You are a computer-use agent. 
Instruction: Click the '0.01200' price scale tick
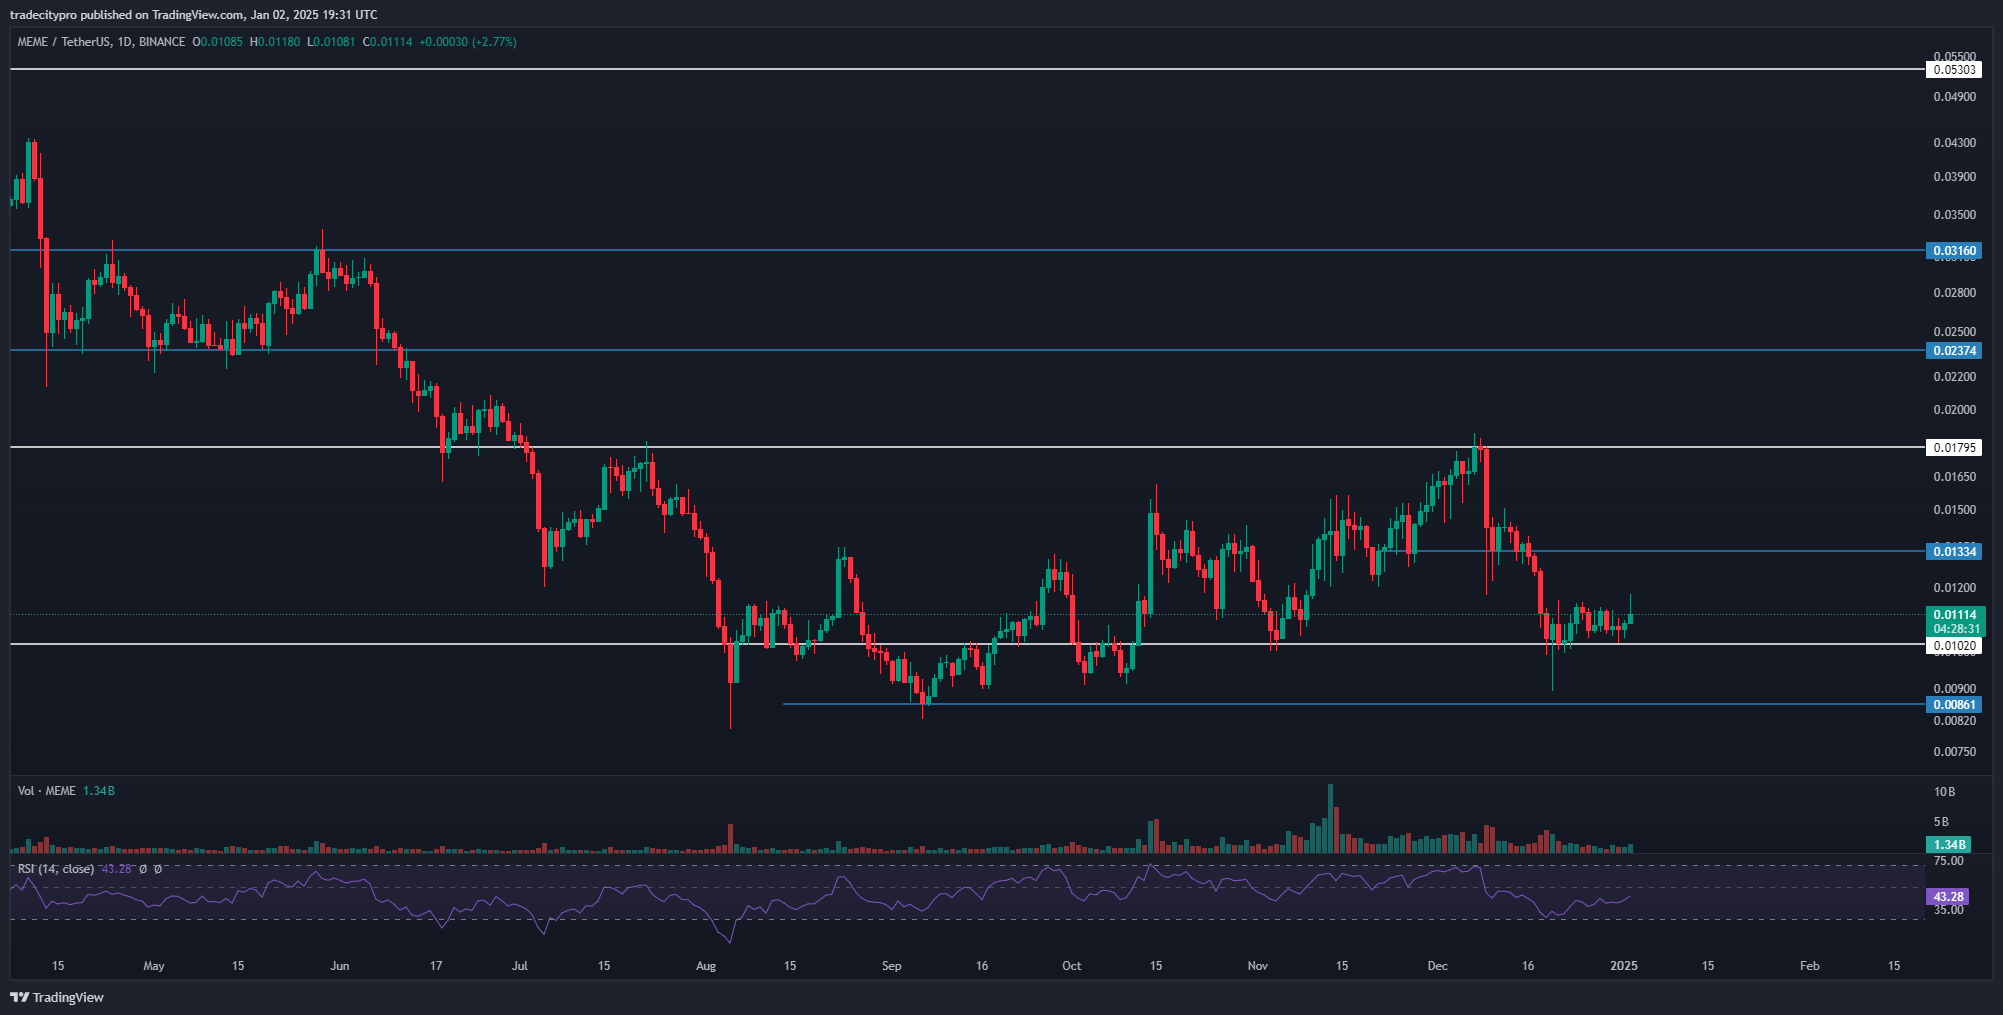point(1954,588)
